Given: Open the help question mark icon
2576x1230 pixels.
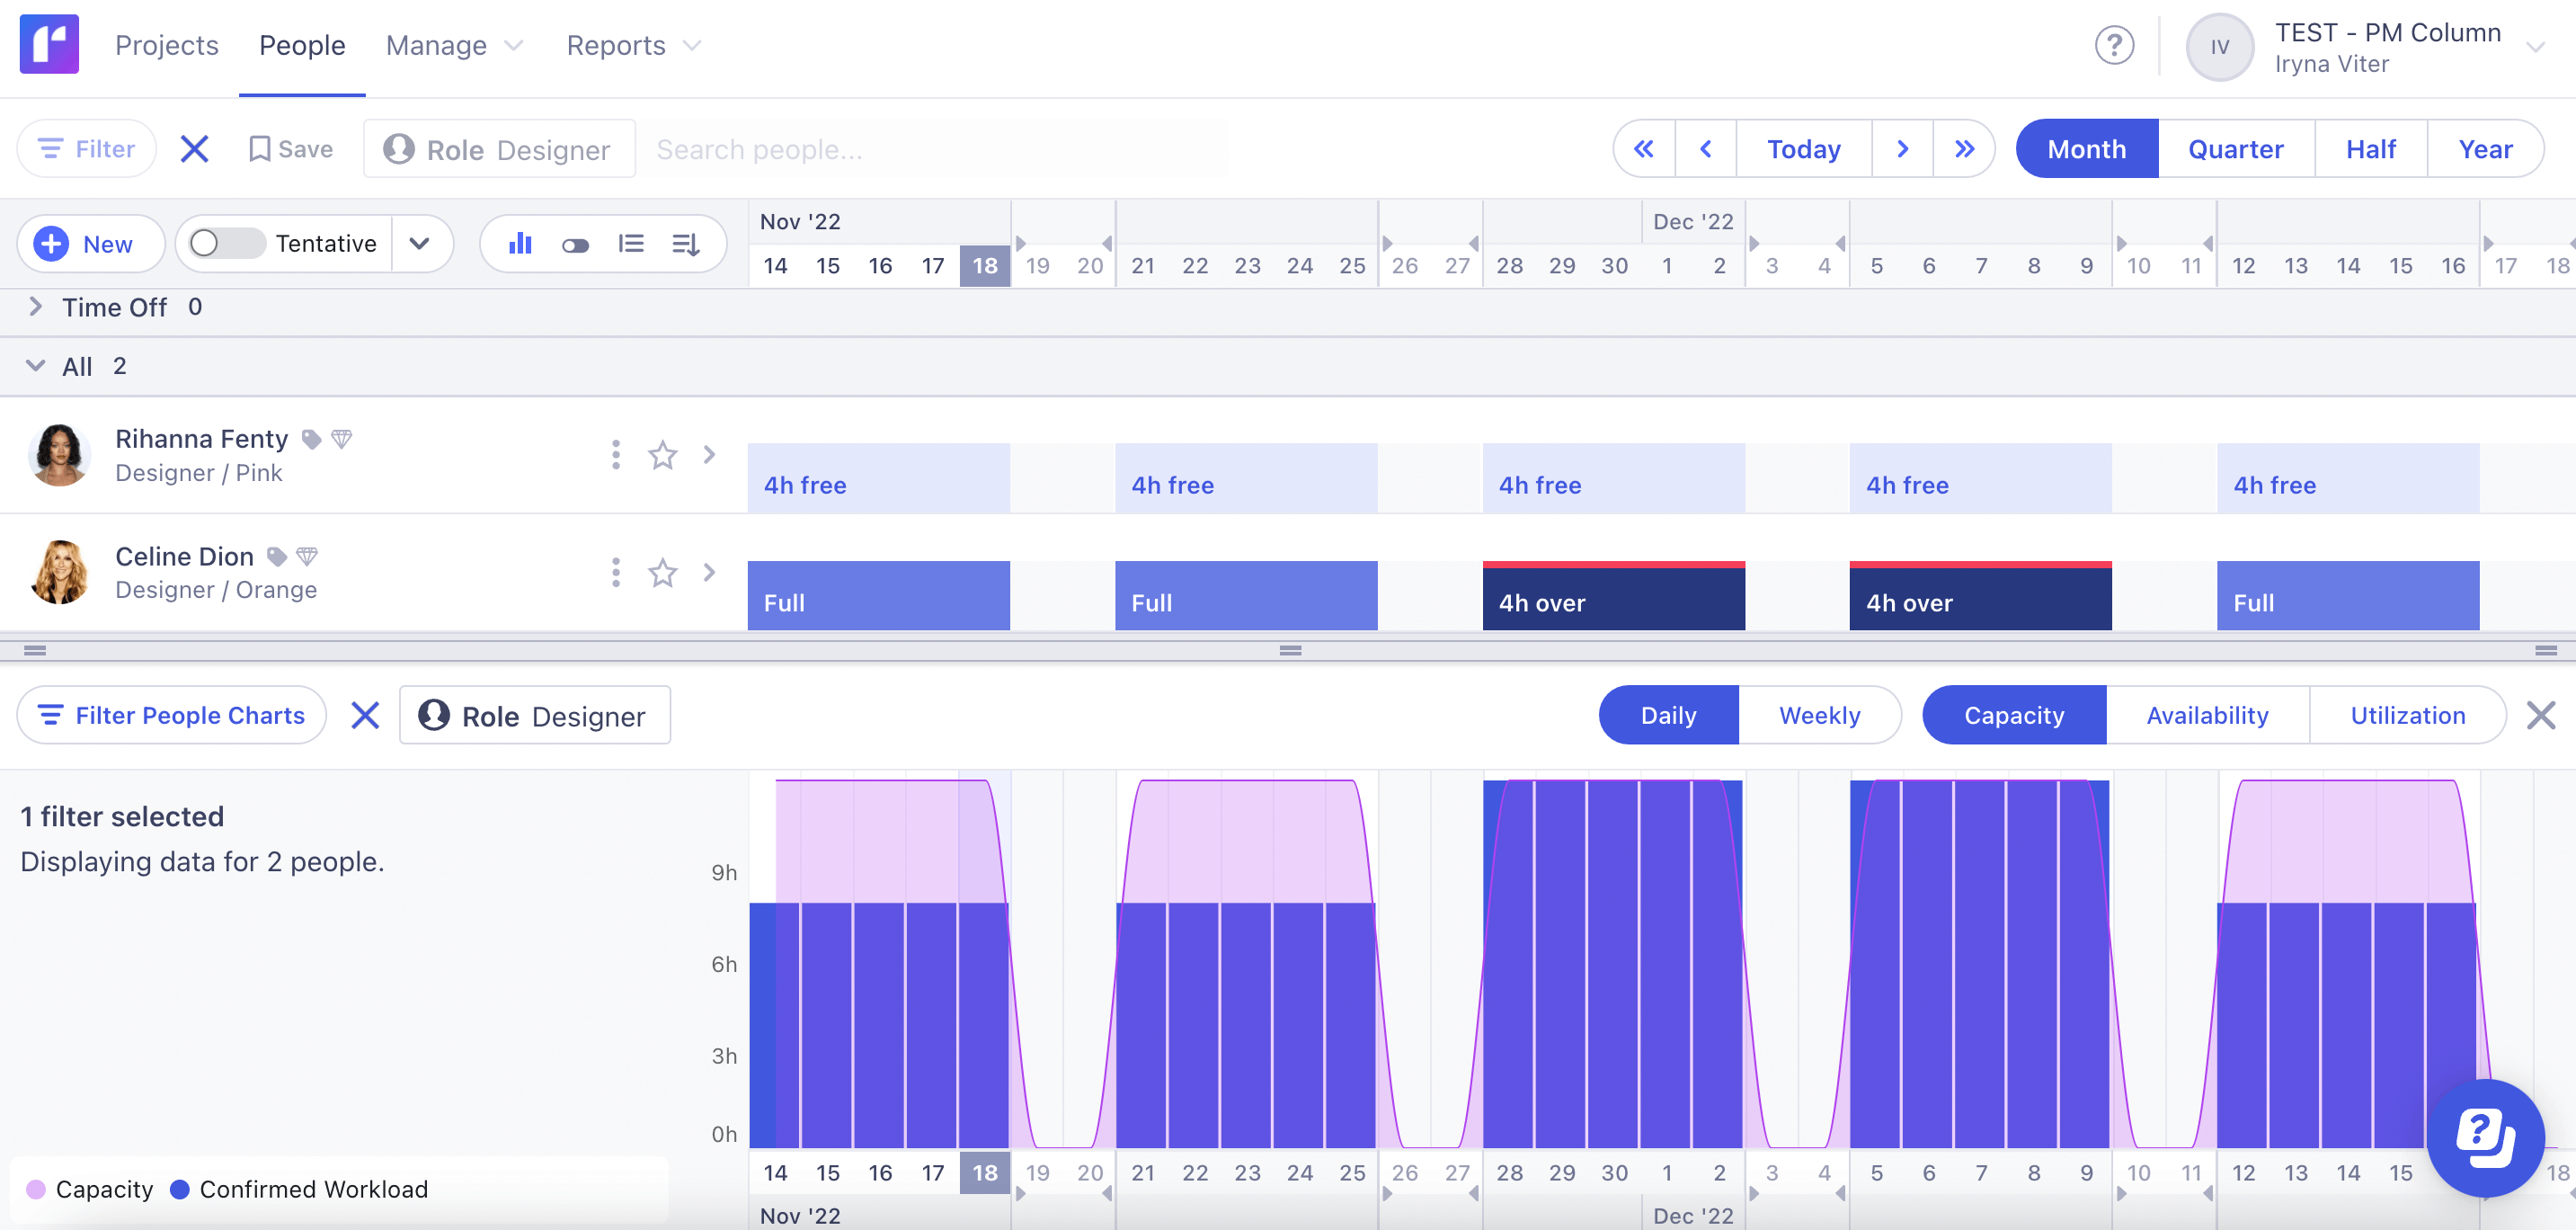Looking at the screenshot, I should tap(2115, 45).
